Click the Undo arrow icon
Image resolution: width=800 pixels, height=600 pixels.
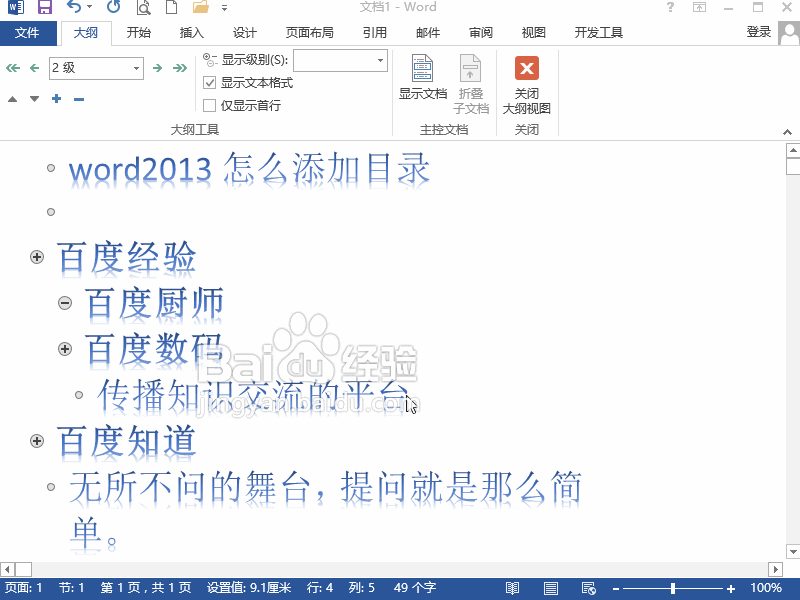pyautogui.click(x=74, y=7)
